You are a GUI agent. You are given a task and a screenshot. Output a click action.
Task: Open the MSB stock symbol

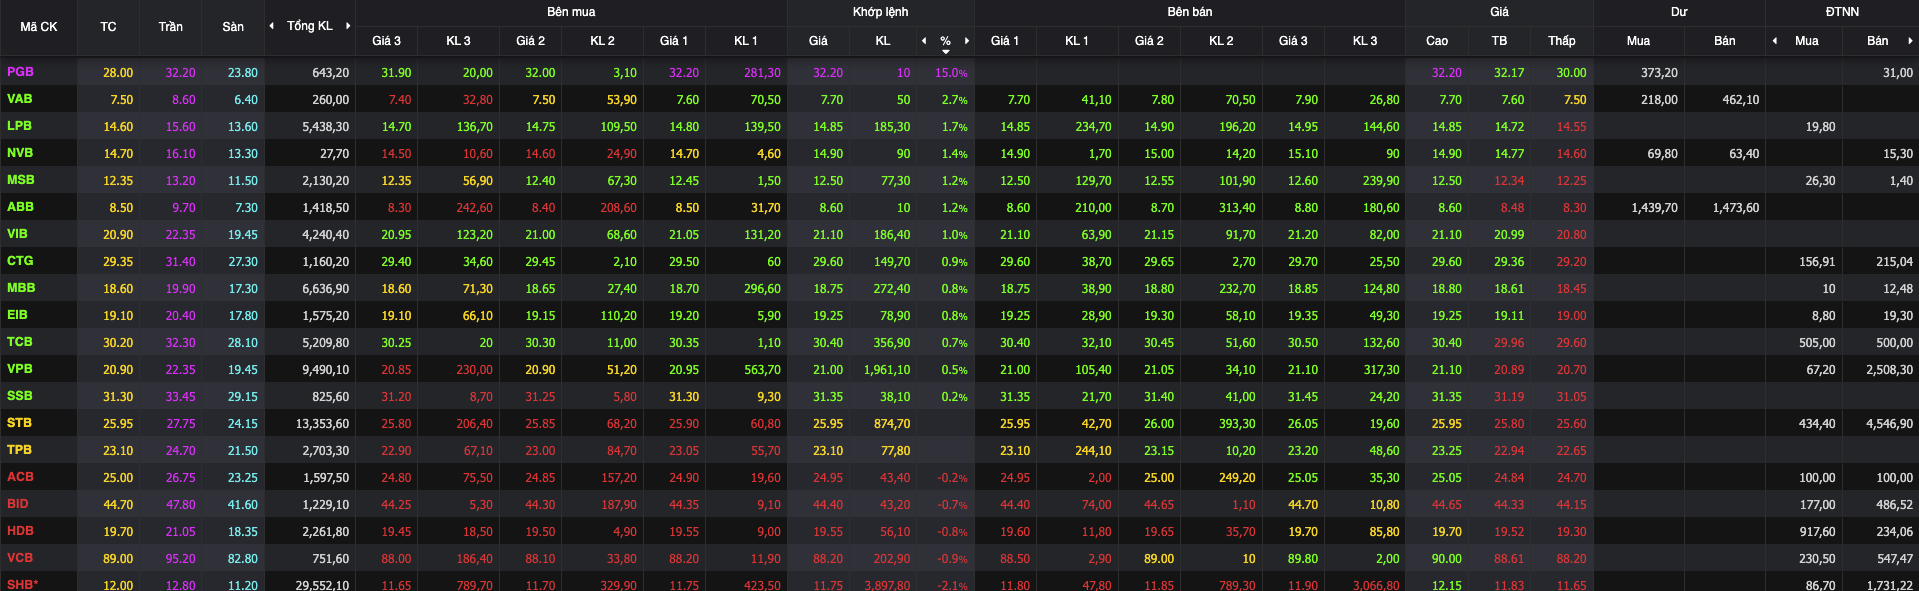pos(20,180)
